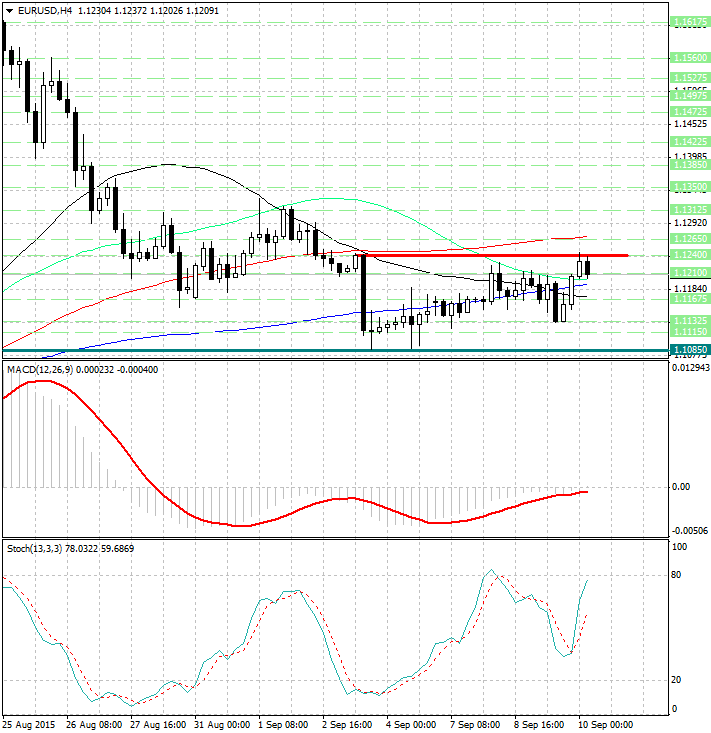This screenshot has width=711, height=733.
Task: Click the 1.14975 price level label
Action: pos(690,95)
